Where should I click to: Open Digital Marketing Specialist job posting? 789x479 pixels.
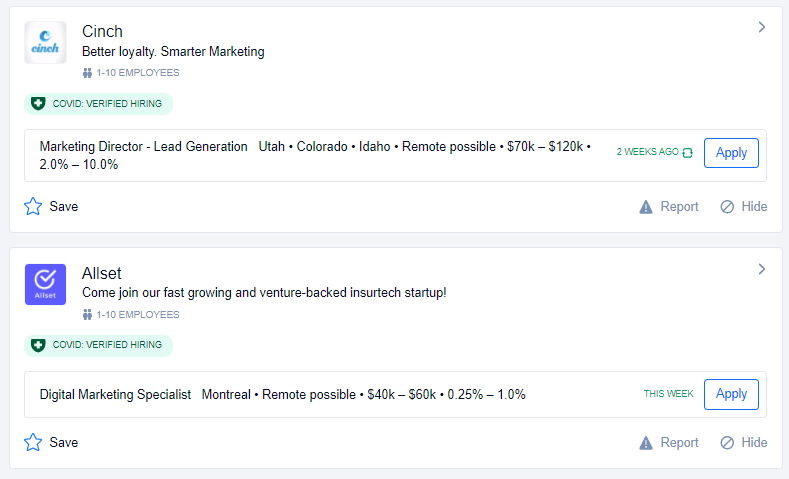pos(115,395)
